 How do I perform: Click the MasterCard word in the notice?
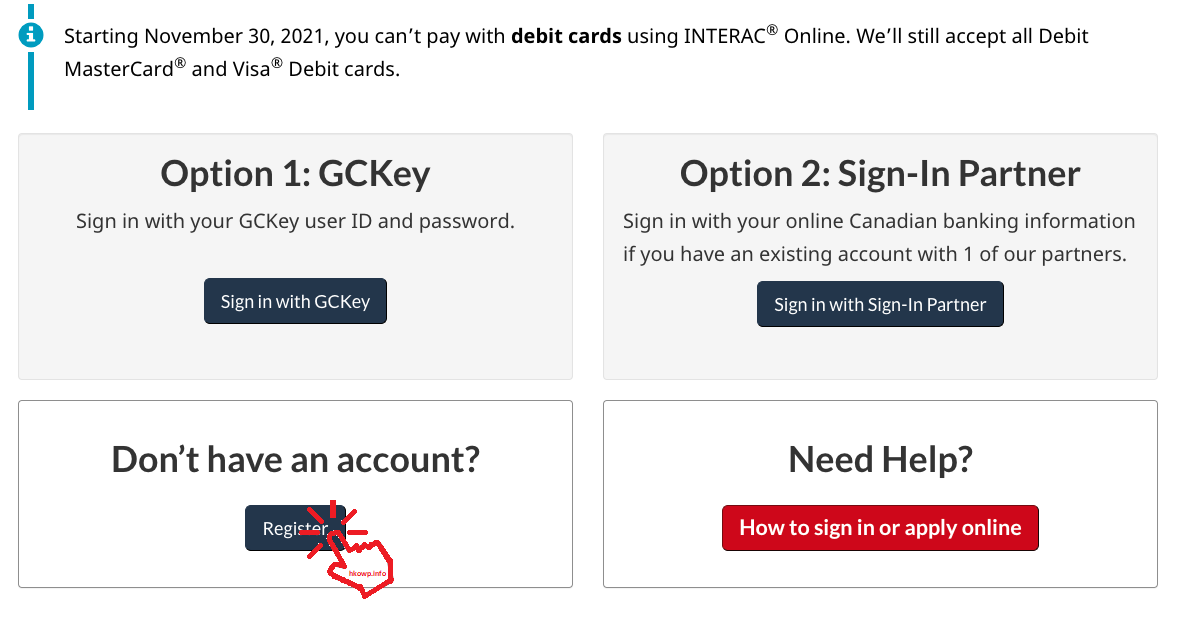pos(119,69)
